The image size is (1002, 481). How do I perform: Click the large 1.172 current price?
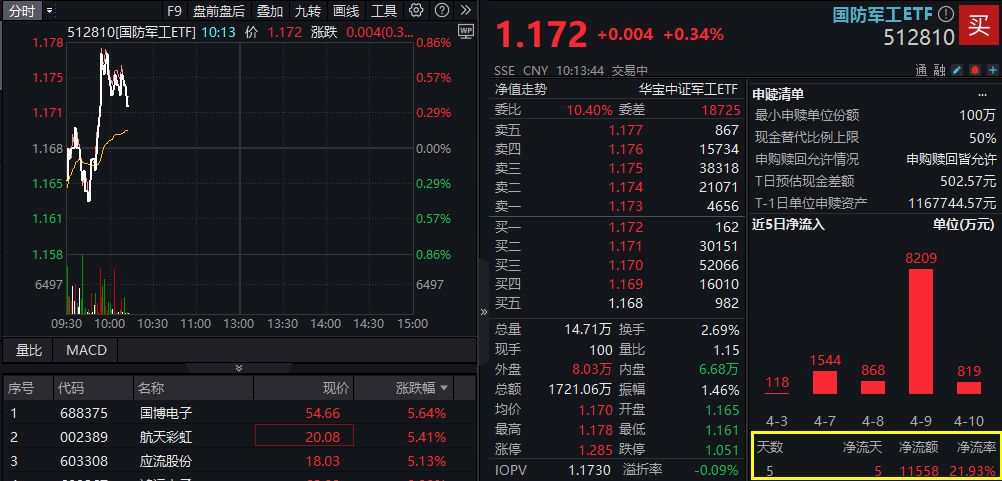[x=541, y=34]
